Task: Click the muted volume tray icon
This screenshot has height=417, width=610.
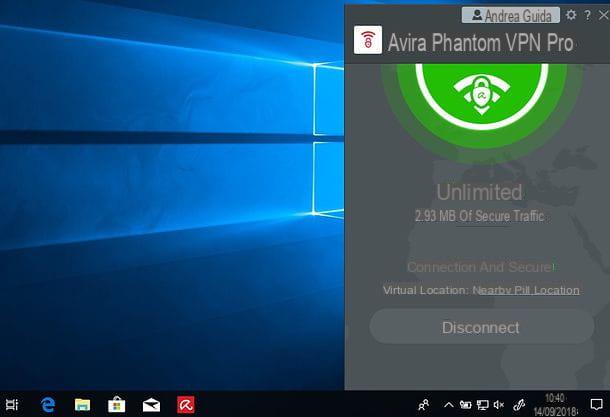Action: pyautogui.click(x=499, y=405)
